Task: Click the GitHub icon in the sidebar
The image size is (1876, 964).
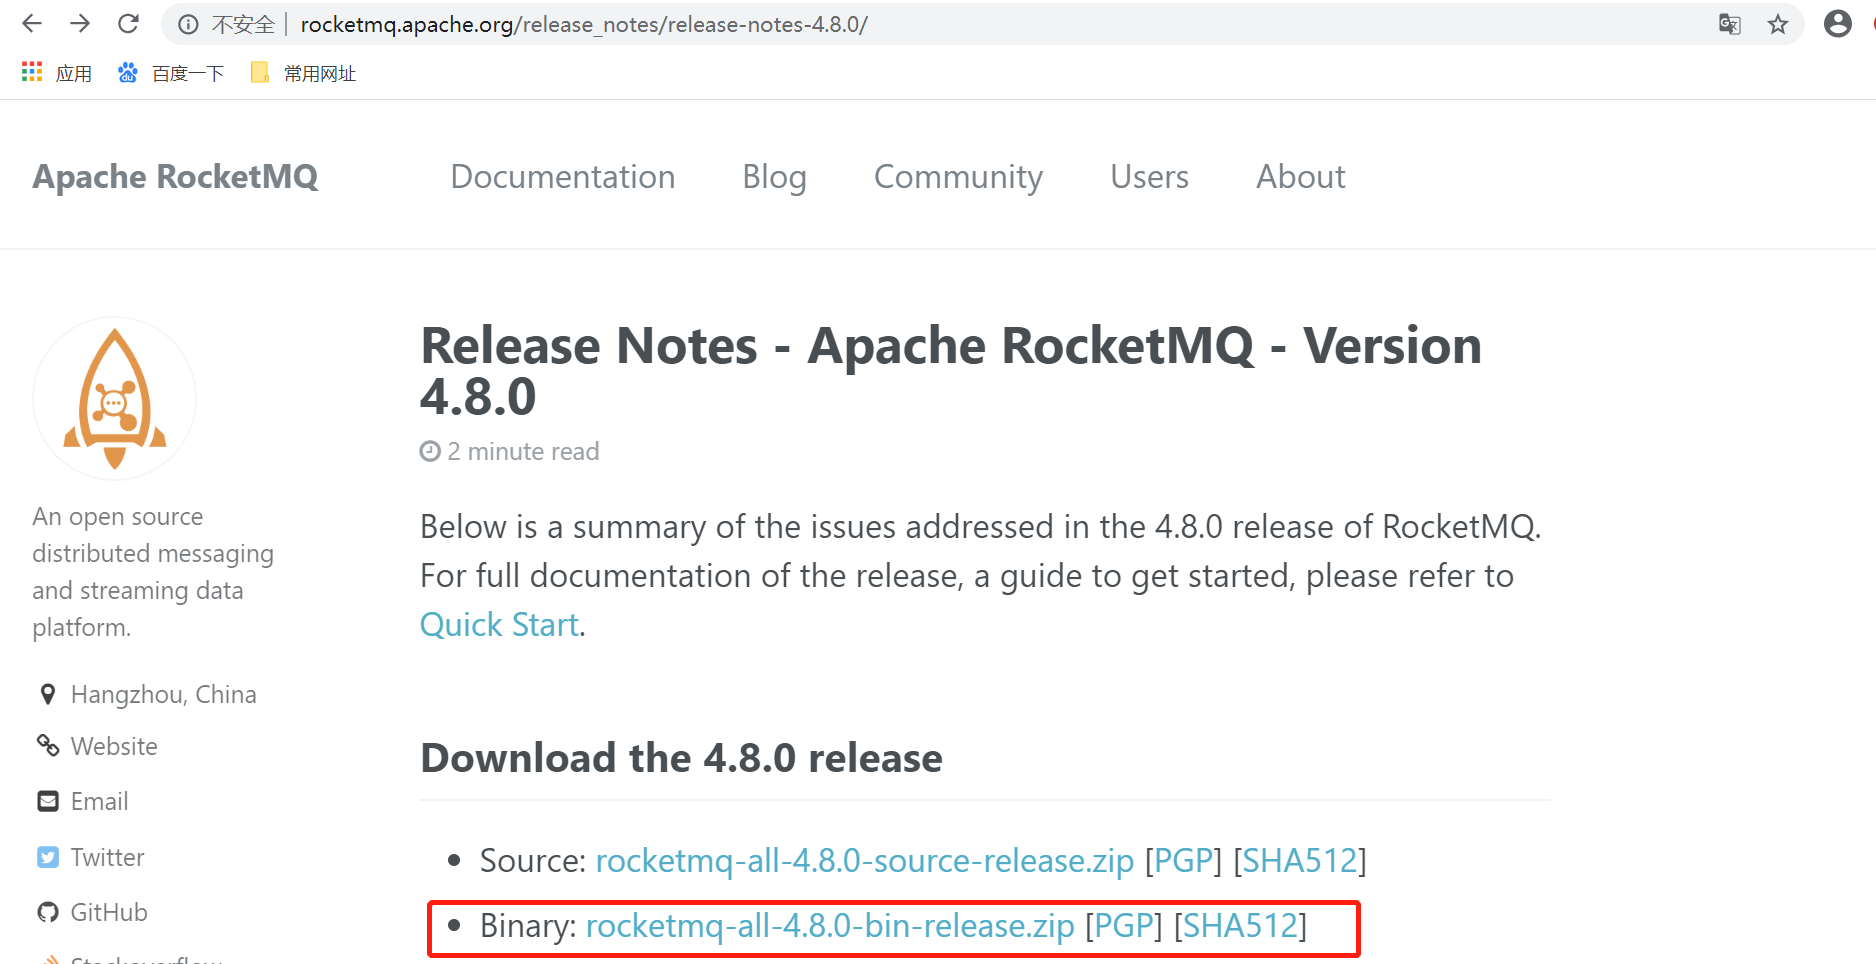Action: point(47,911)
